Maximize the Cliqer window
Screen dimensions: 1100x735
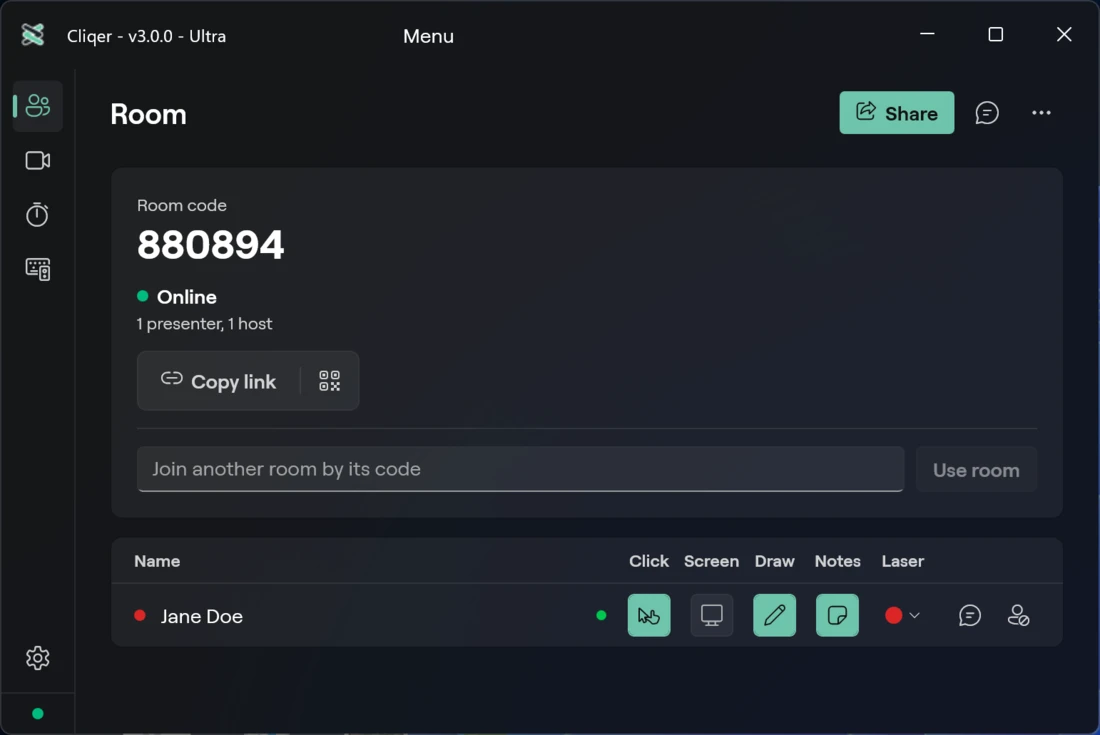(995, 34)
